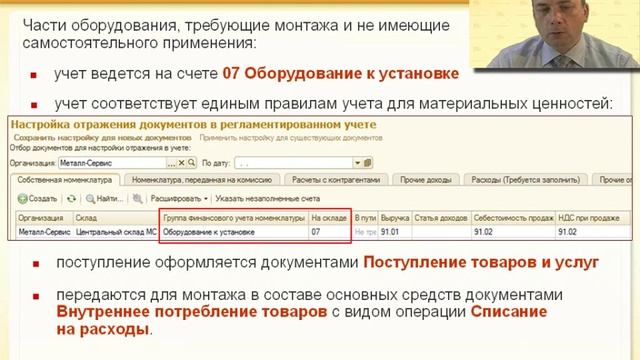Screen dimensions: 640x360
Task: Expand the По дату dropdown arrow
Action: (357, 163)
